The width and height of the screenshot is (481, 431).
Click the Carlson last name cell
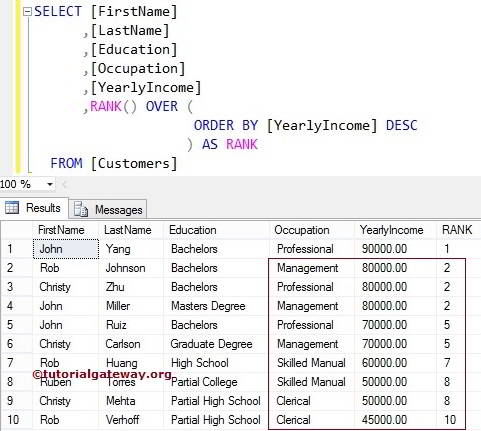click(131, 344)
